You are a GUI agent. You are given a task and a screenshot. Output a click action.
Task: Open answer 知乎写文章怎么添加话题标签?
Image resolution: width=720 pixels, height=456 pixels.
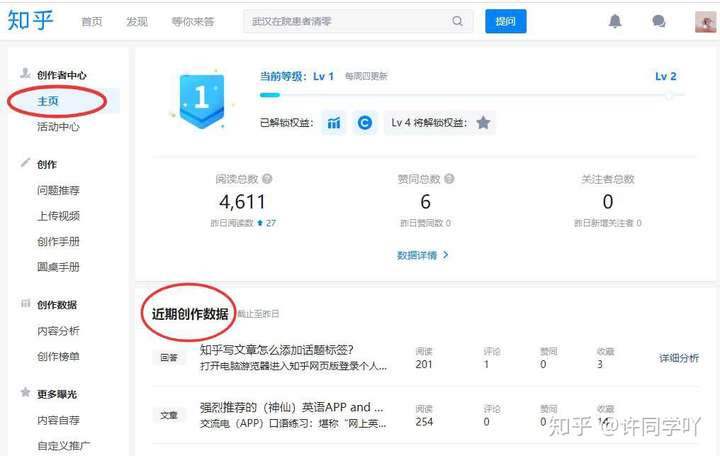(x=276, y=350)
